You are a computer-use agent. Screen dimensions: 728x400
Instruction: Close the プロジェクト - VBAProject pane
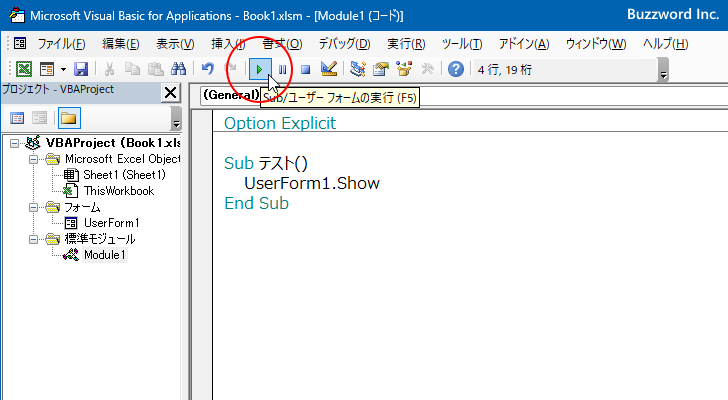tap(170, 93)
